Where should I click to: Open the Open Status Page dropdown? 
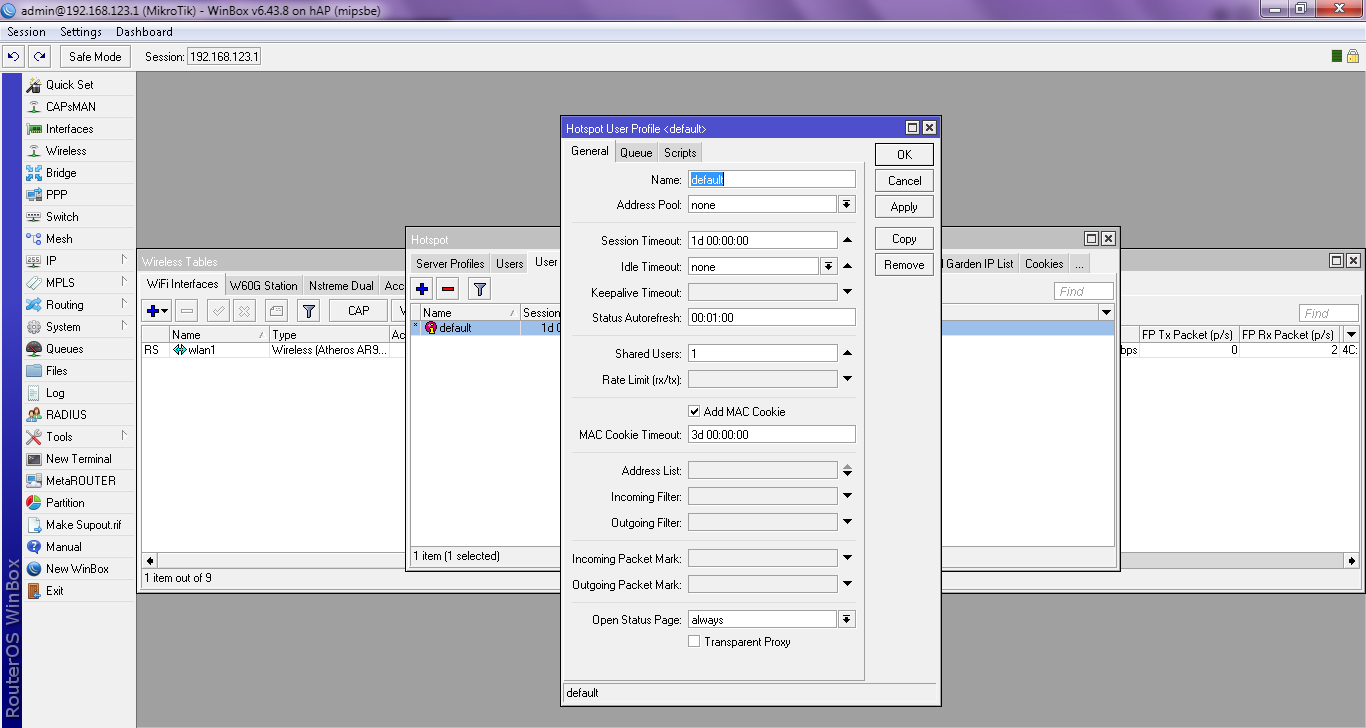click(846, 620)
